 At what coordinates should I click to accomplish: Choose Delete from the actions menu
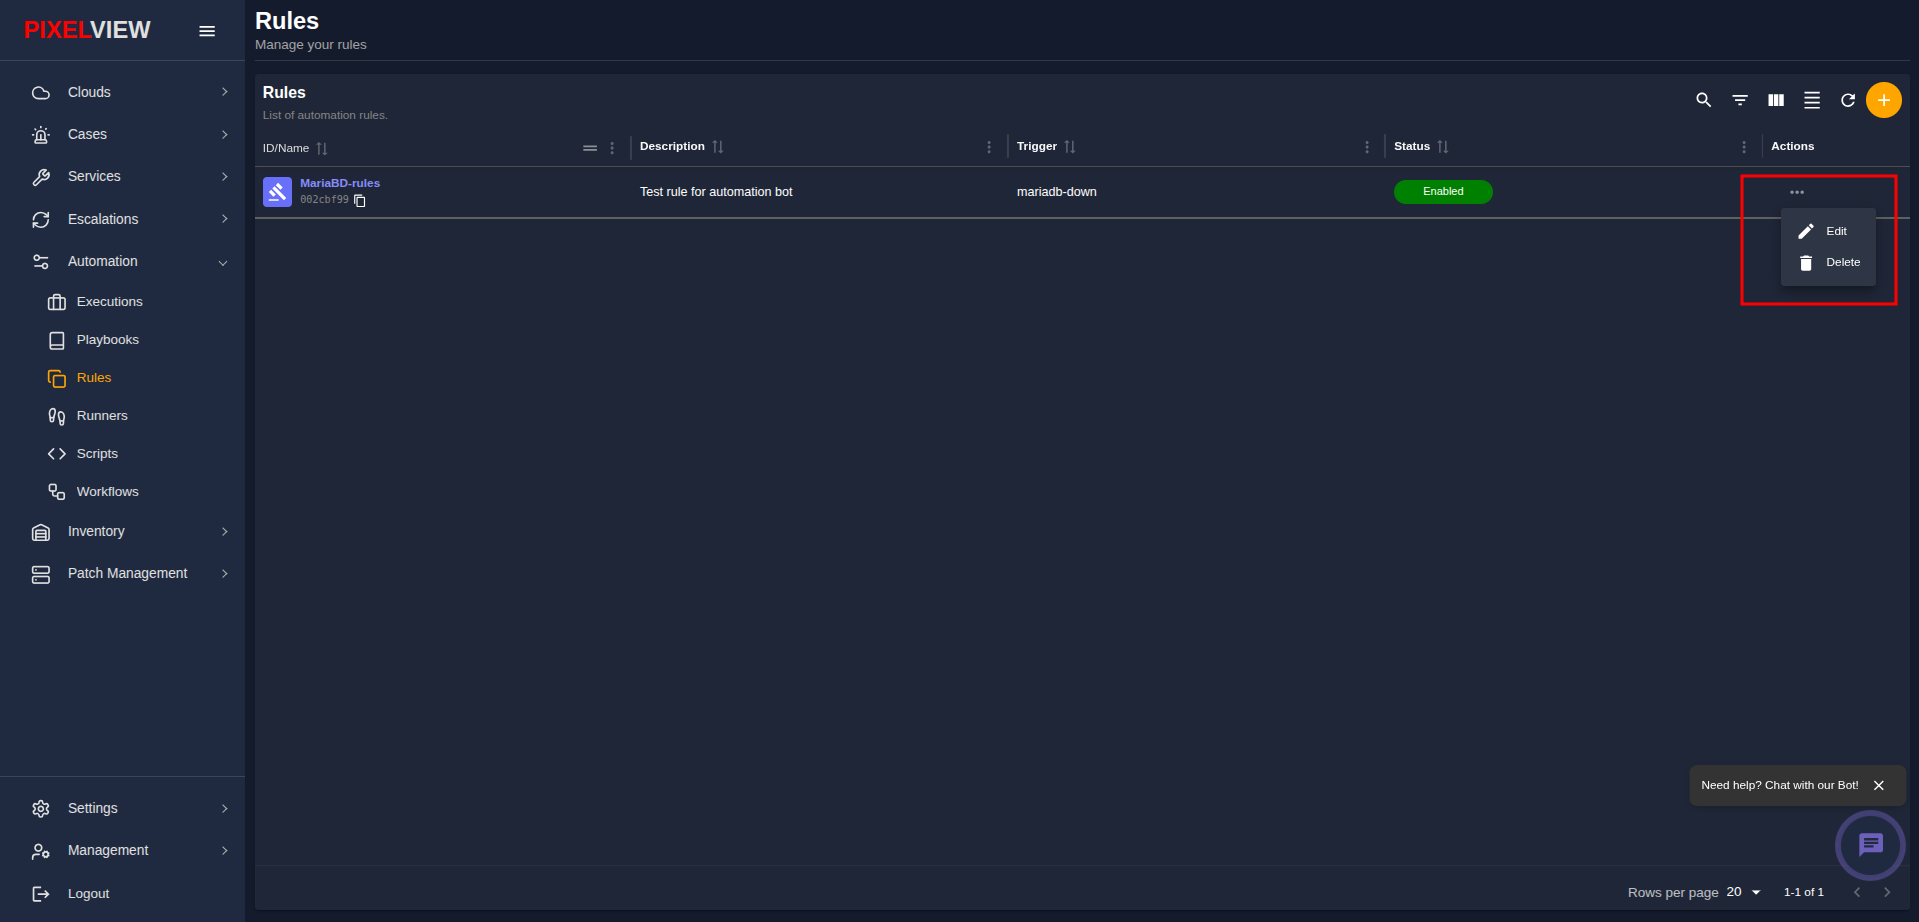(x=1828, y=263)
